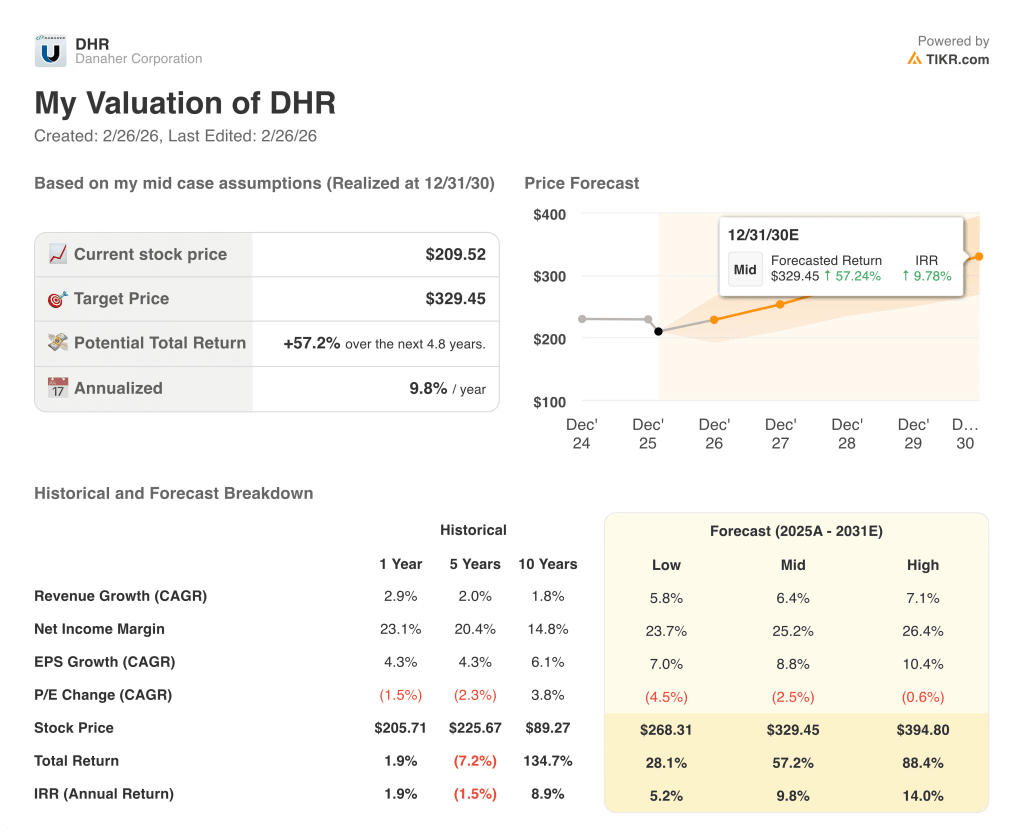This screenshot has width=1024, height=832.
Task: Click the TIKR flame logo
Action: [913, 59]
